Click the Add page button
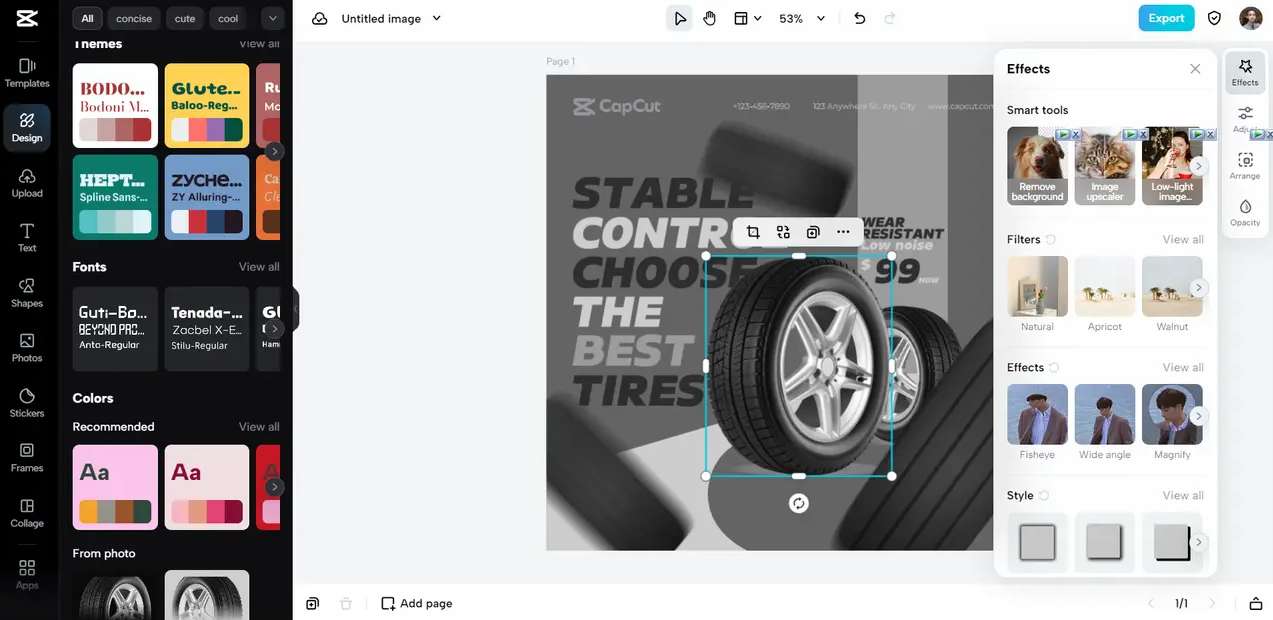The image size is (1273, 620). [417, 603]
